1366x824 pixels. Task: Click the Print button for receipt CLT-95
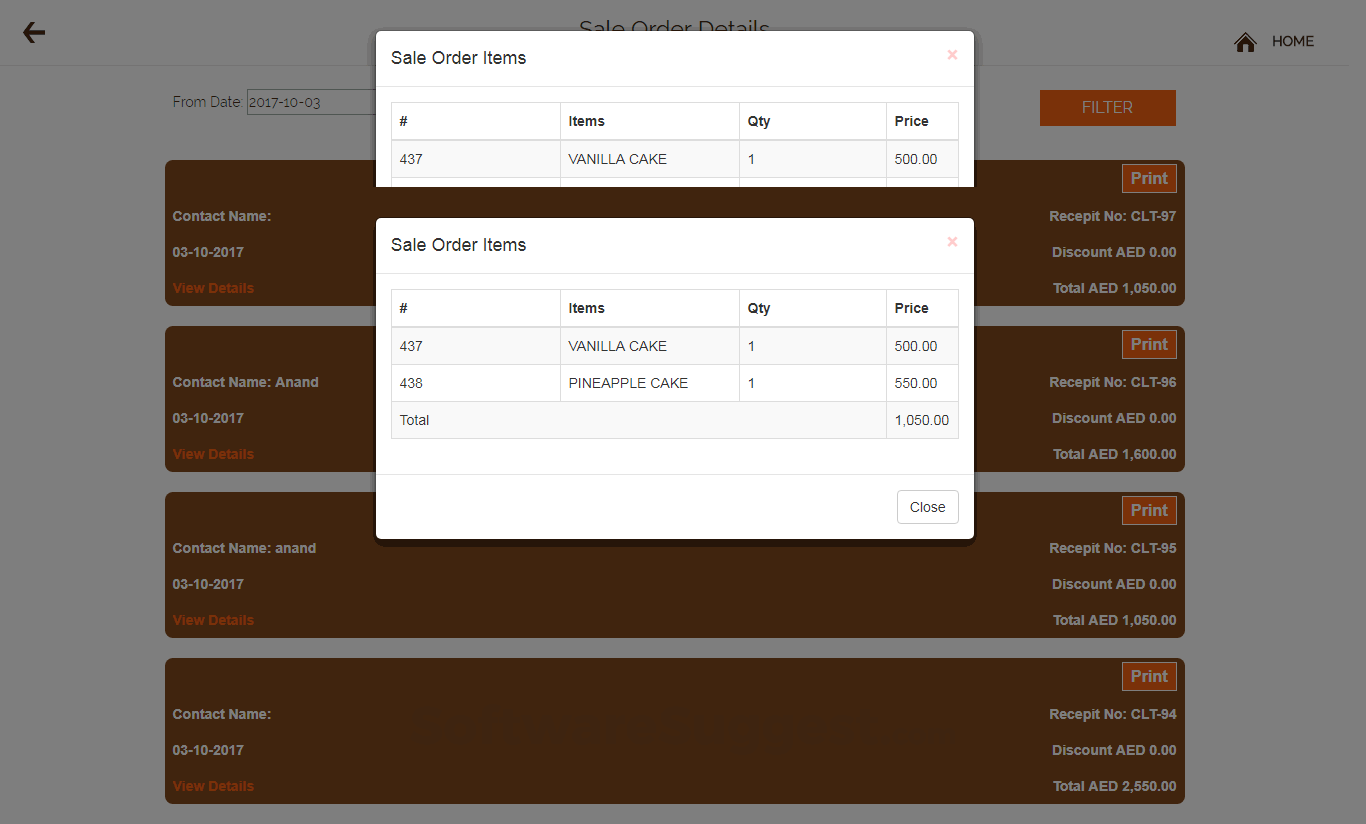pyautogui.click(x=1148, y=510)
